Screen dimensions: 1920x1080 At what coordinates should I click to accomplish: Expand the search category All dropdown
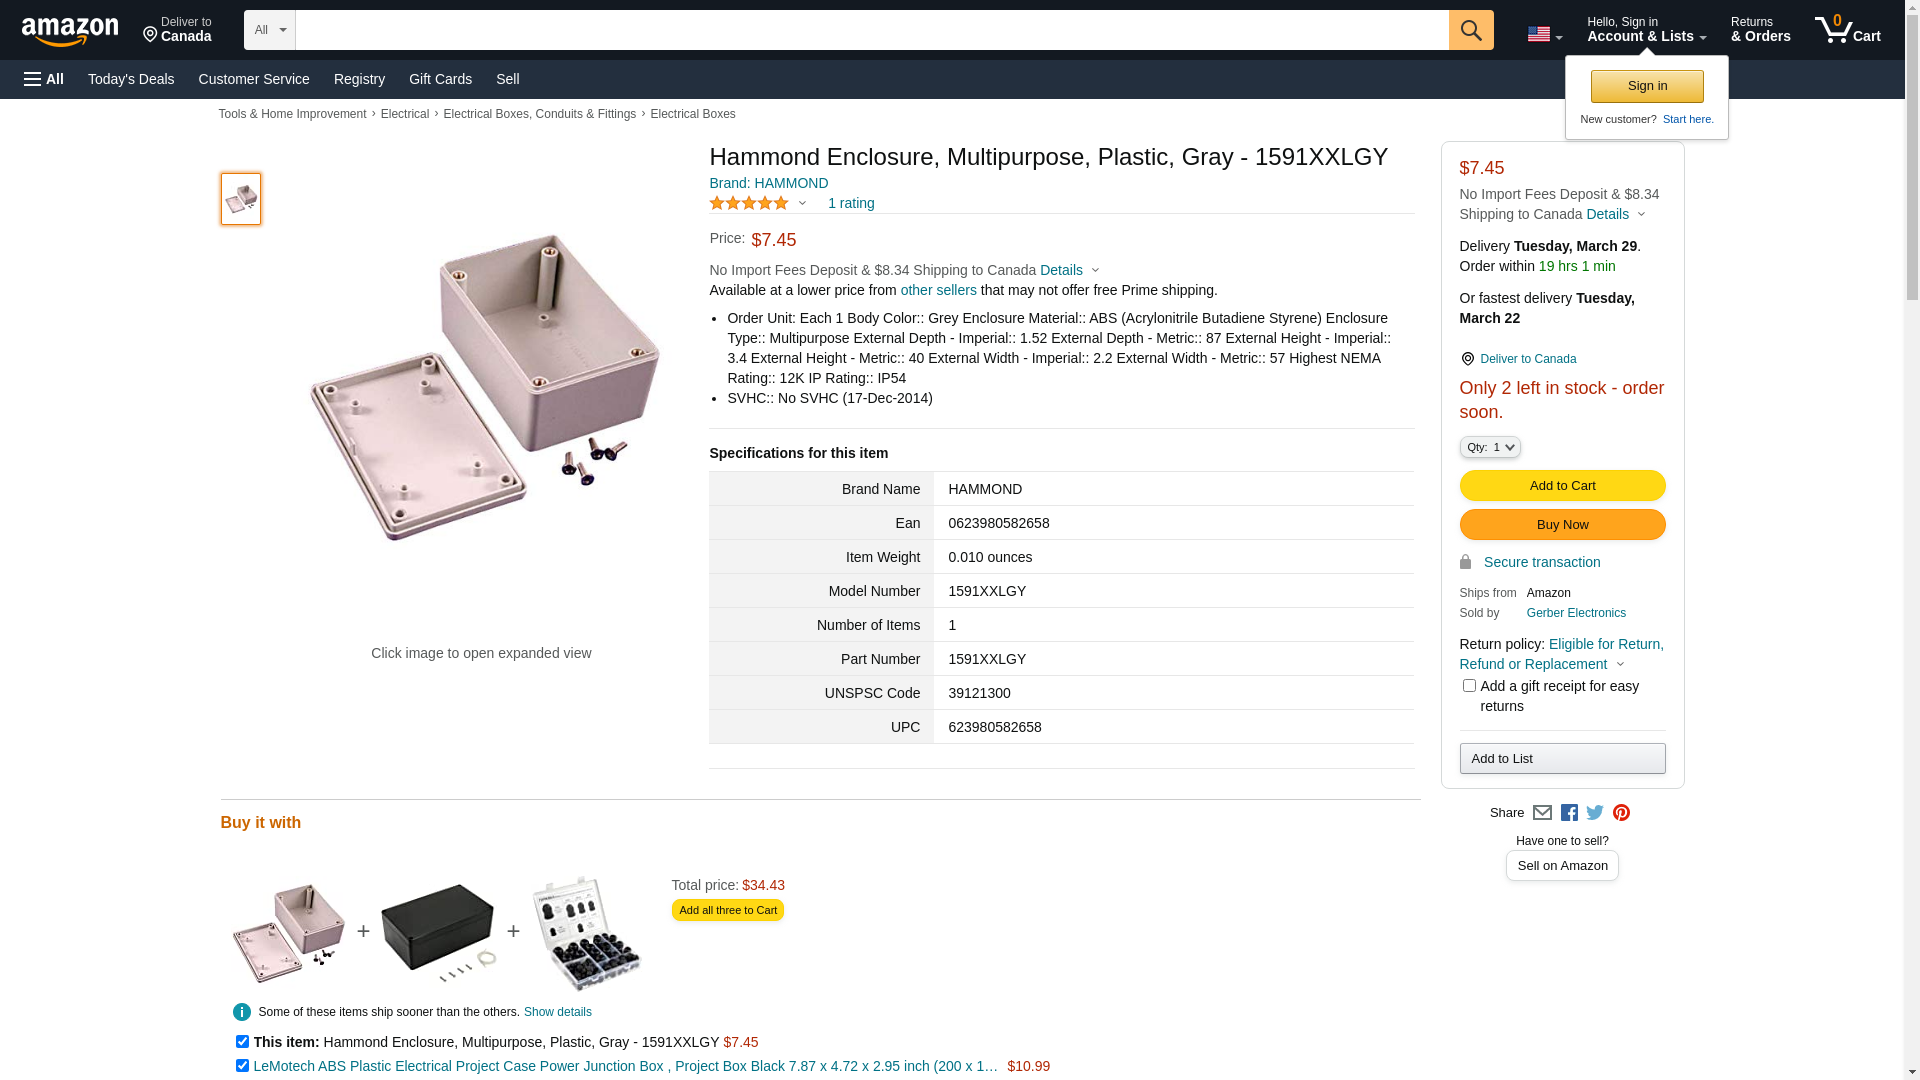click(270, 30)
